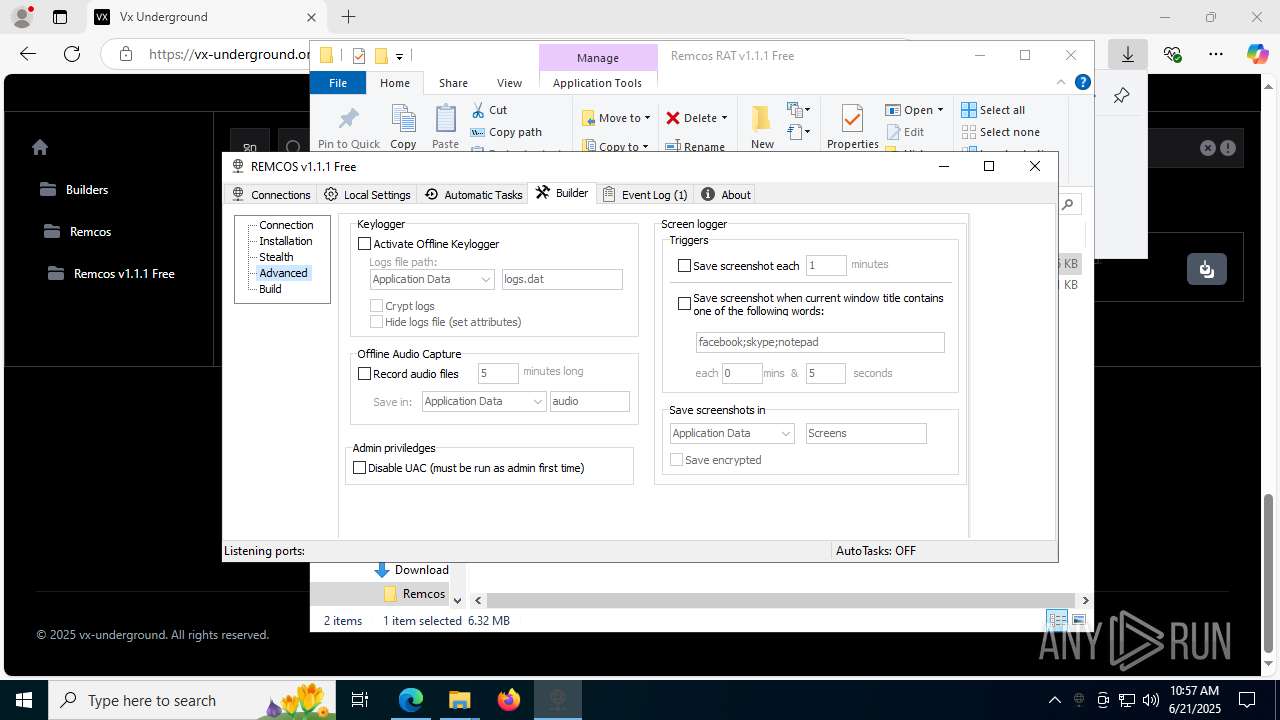Select Connection in the builder tree
This screenshot has height=720, width=1280.
pos(286,225)
